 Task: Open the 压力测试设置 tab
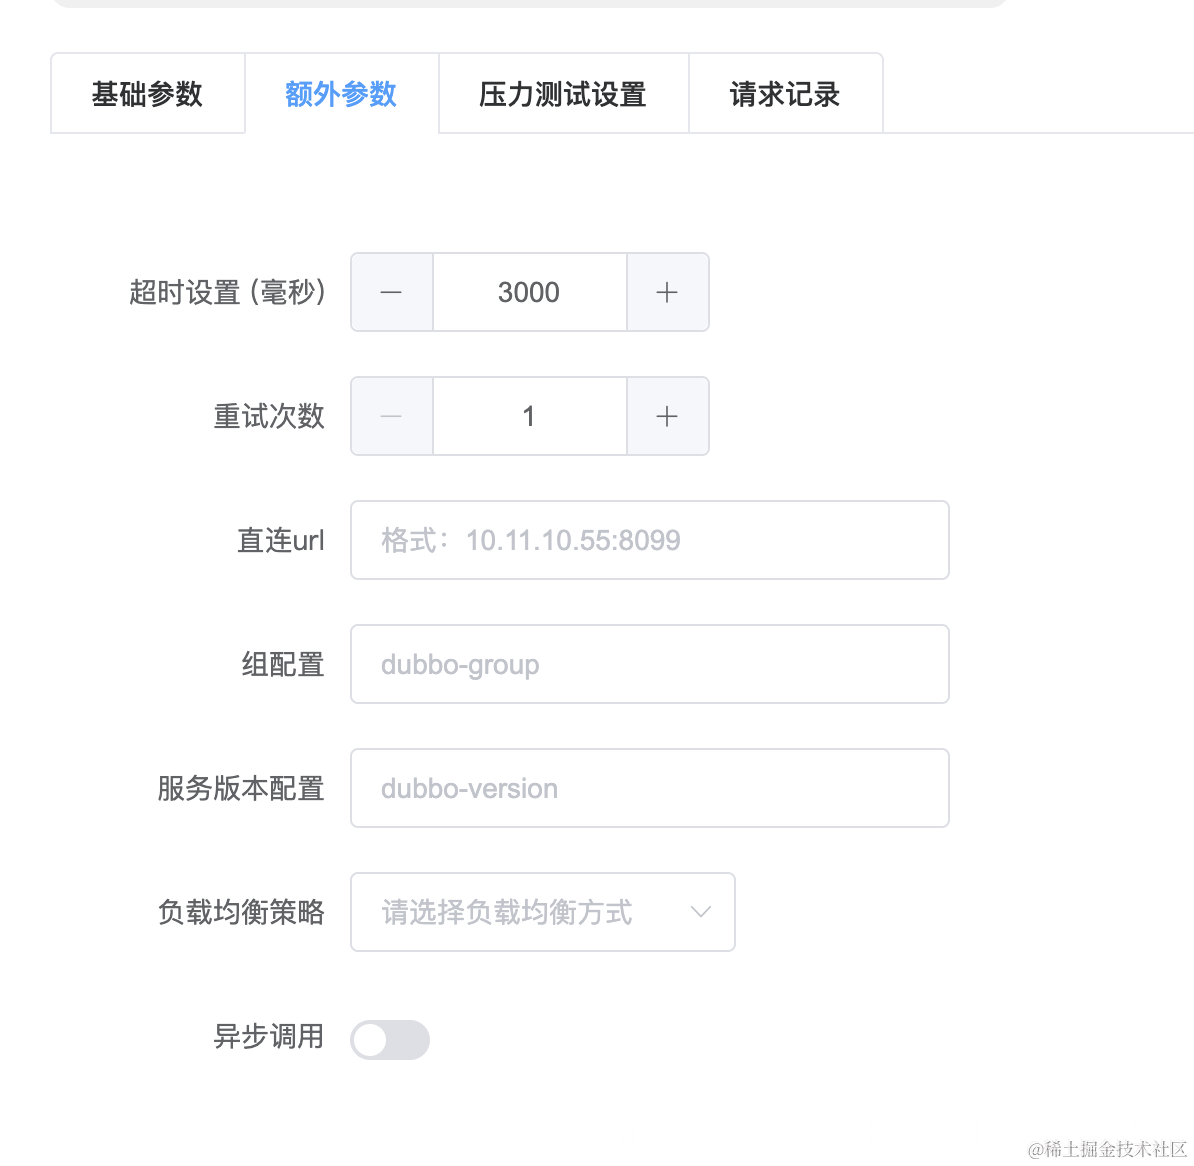click(562, 93)
